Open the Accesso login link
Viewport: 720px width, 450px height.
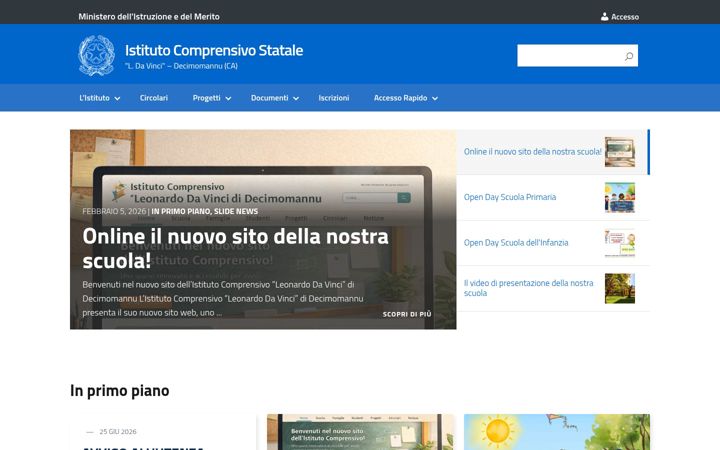624,17
